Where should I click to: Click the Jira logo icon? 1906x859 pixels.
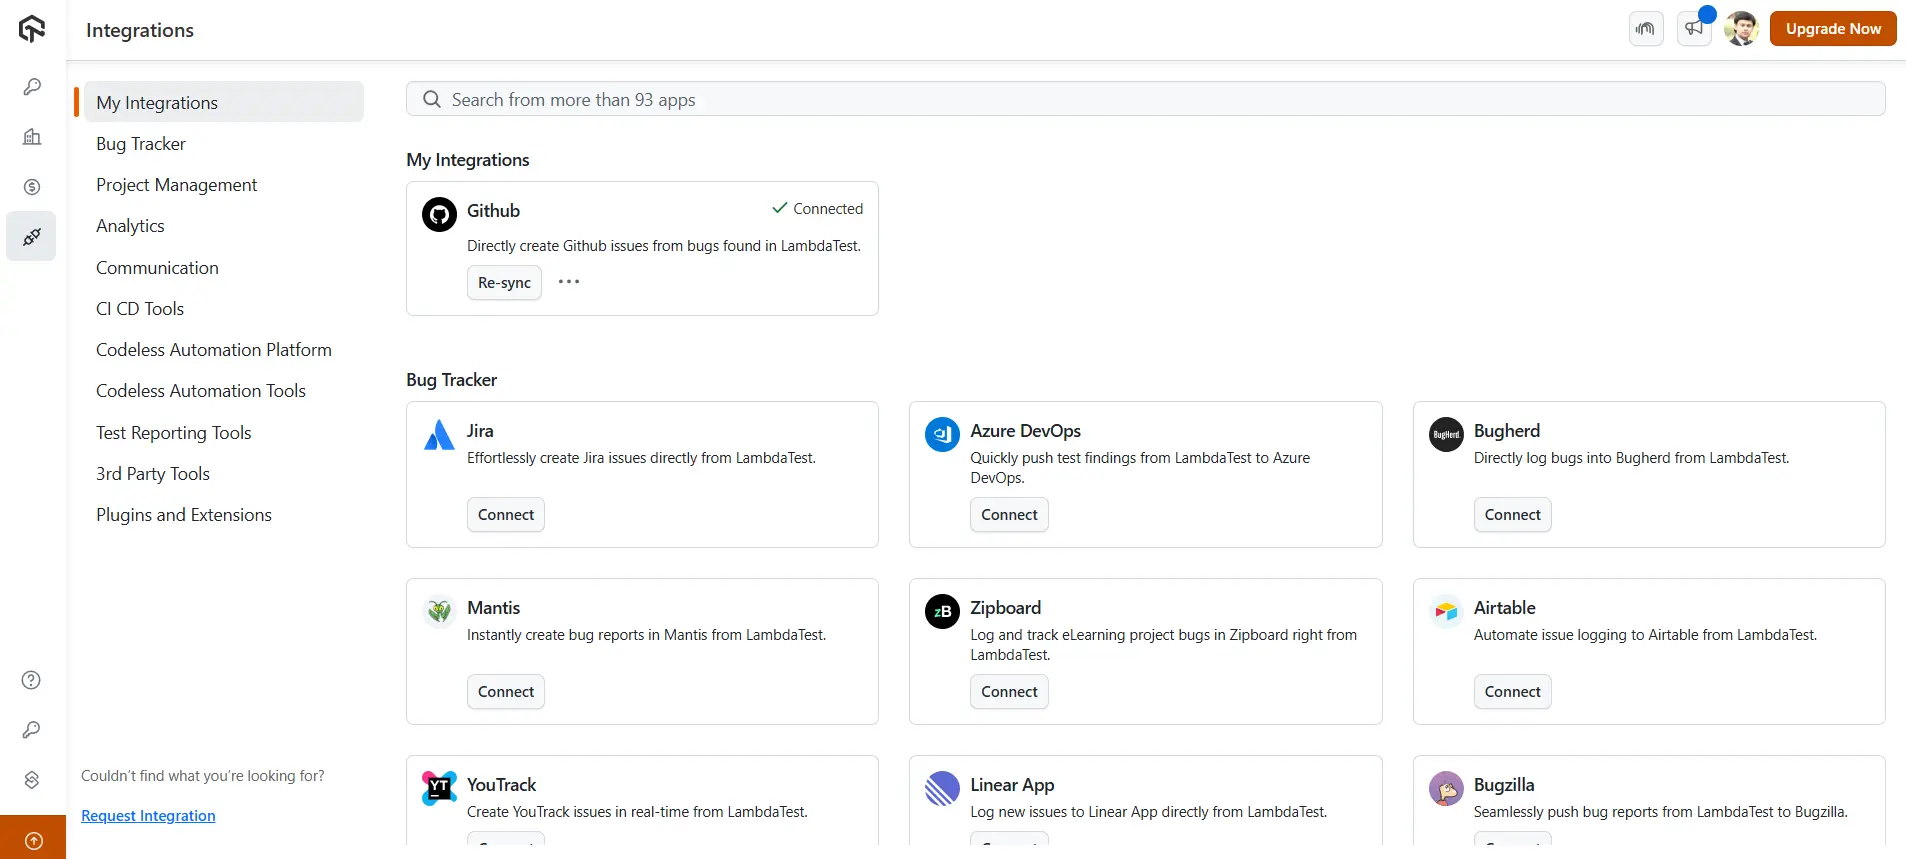pyautogui.click(x=439, y=435)
